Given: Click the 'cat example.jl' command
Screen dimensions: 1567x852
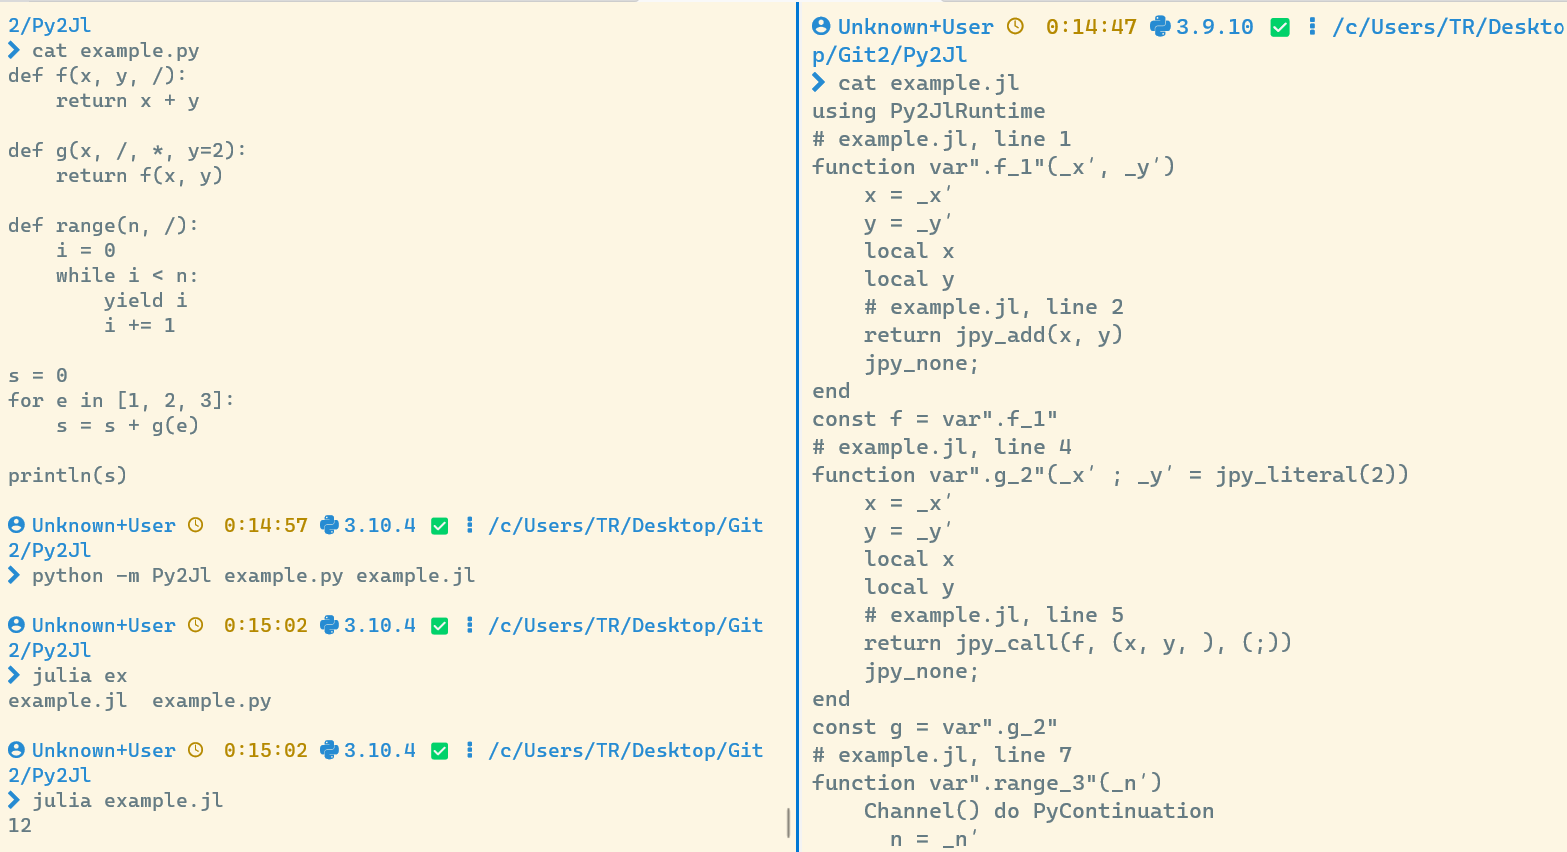Looking at the screenshot, I should point(929,83).
